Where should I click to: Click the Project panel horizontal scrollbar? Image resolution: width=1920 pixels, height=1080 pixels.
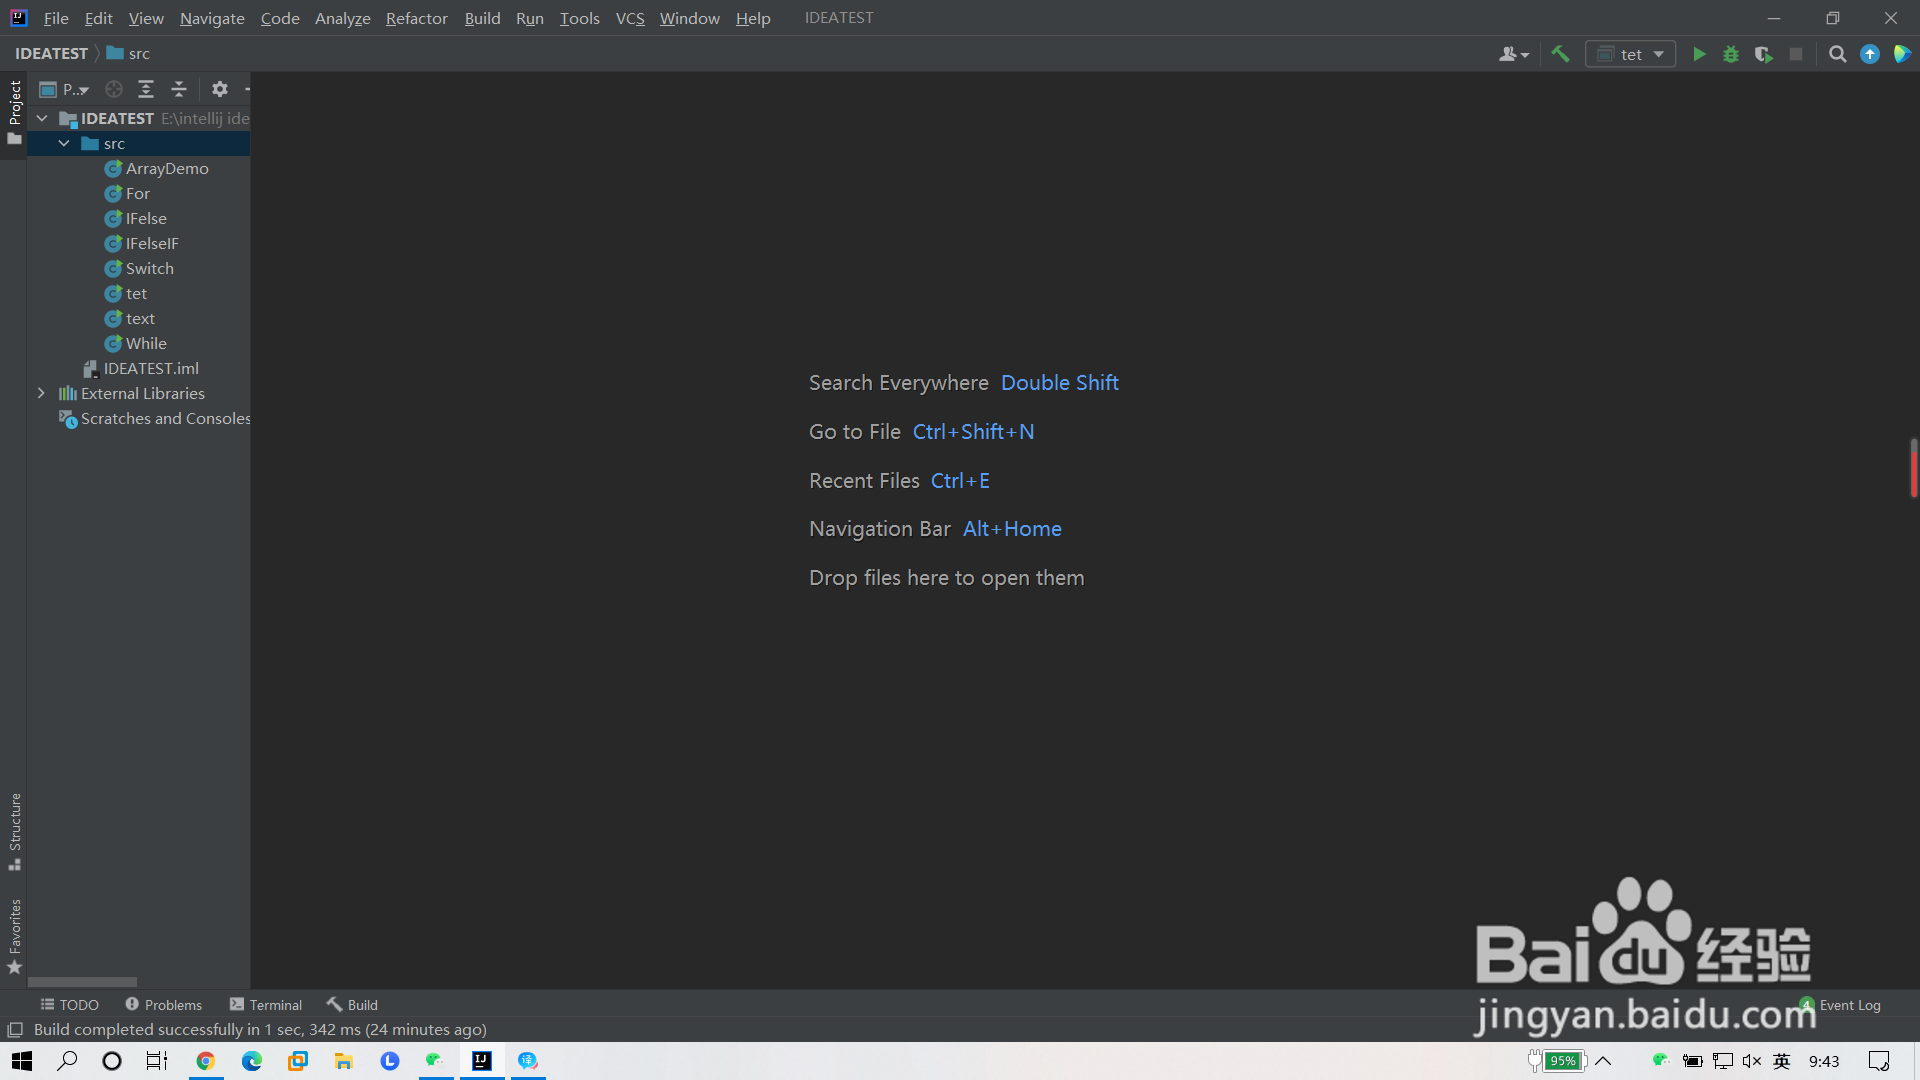[x=82, y=982]
